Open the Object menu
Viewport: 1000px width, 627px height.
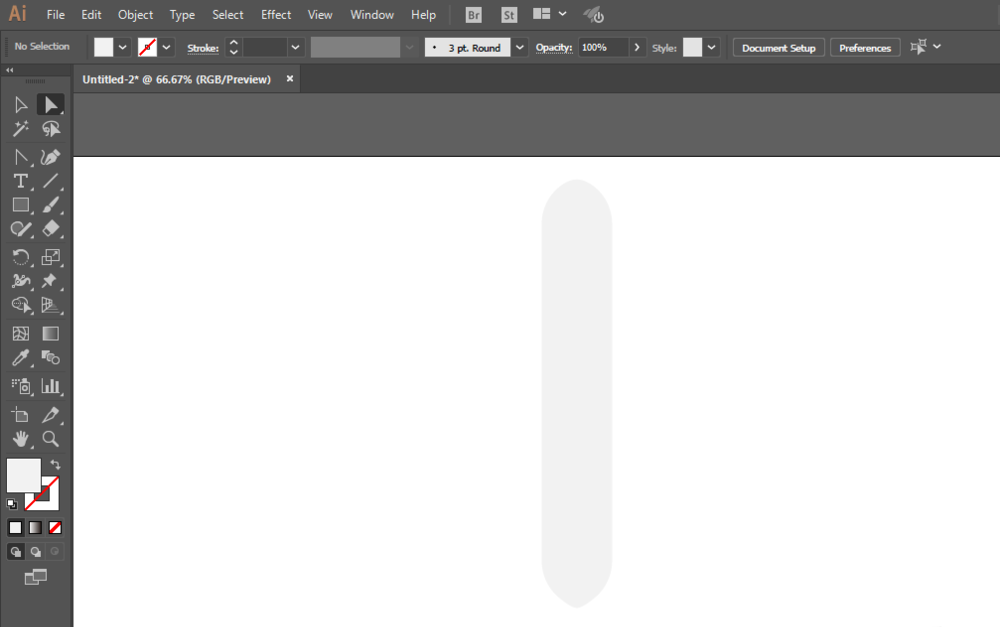click(135, 15)
